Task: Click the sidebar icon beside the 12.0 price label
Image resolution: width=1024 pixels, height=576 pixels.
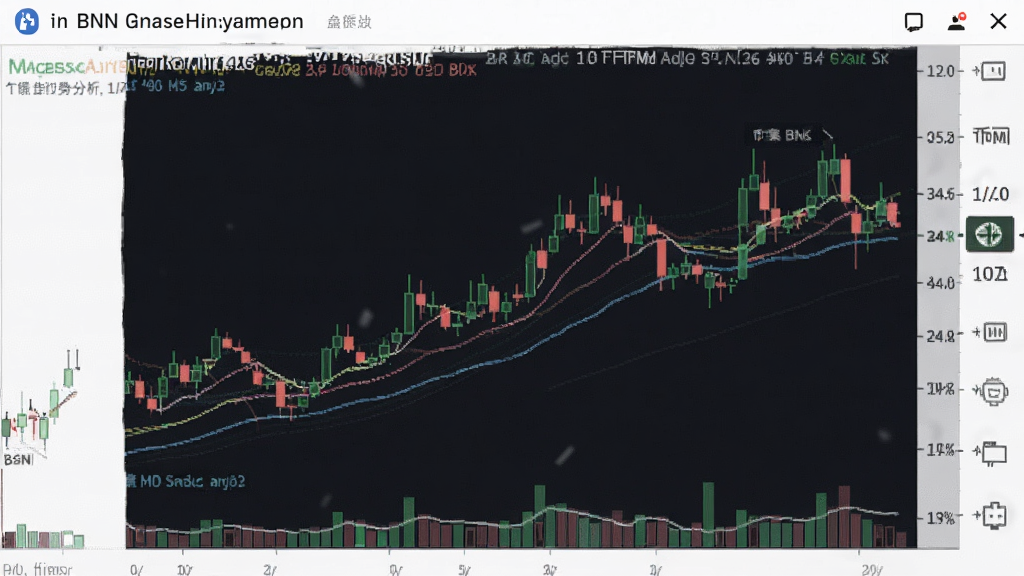Action: pyautogui.click(x=992, y=71)
